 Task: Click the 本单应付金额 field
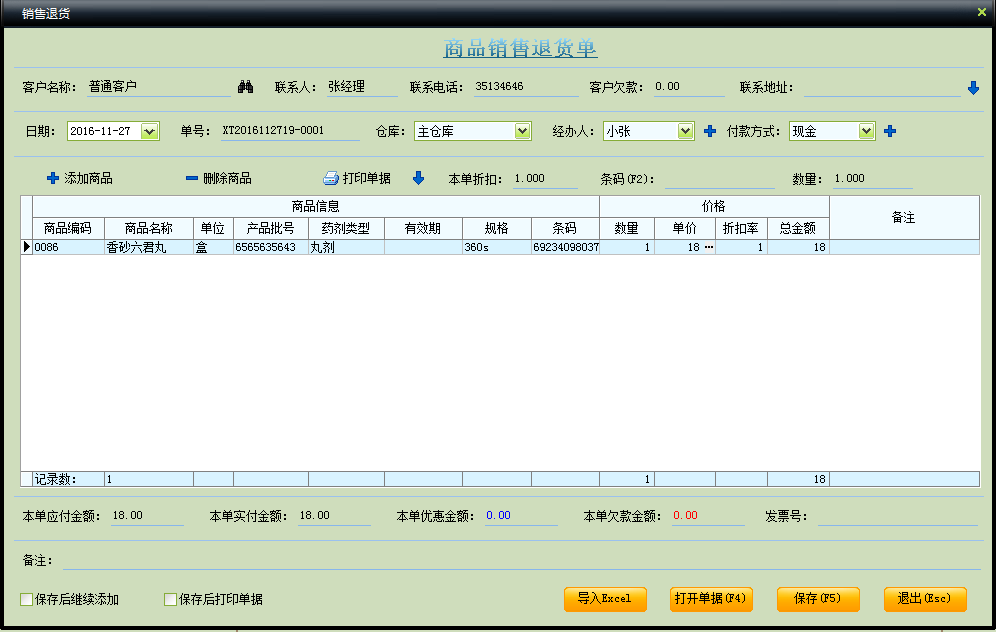tap(147, 516)
